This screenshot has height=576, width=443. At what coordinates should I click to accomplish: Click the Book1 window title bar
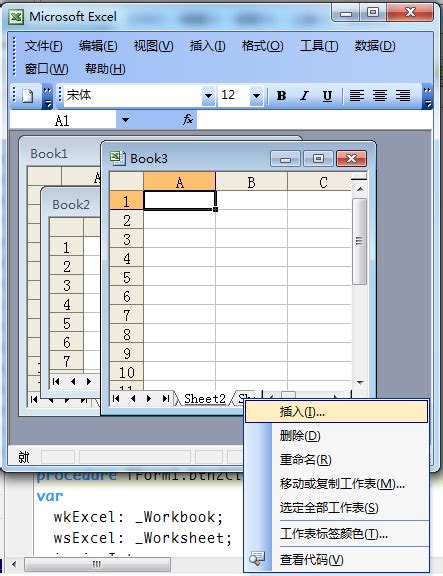(61, 153)
